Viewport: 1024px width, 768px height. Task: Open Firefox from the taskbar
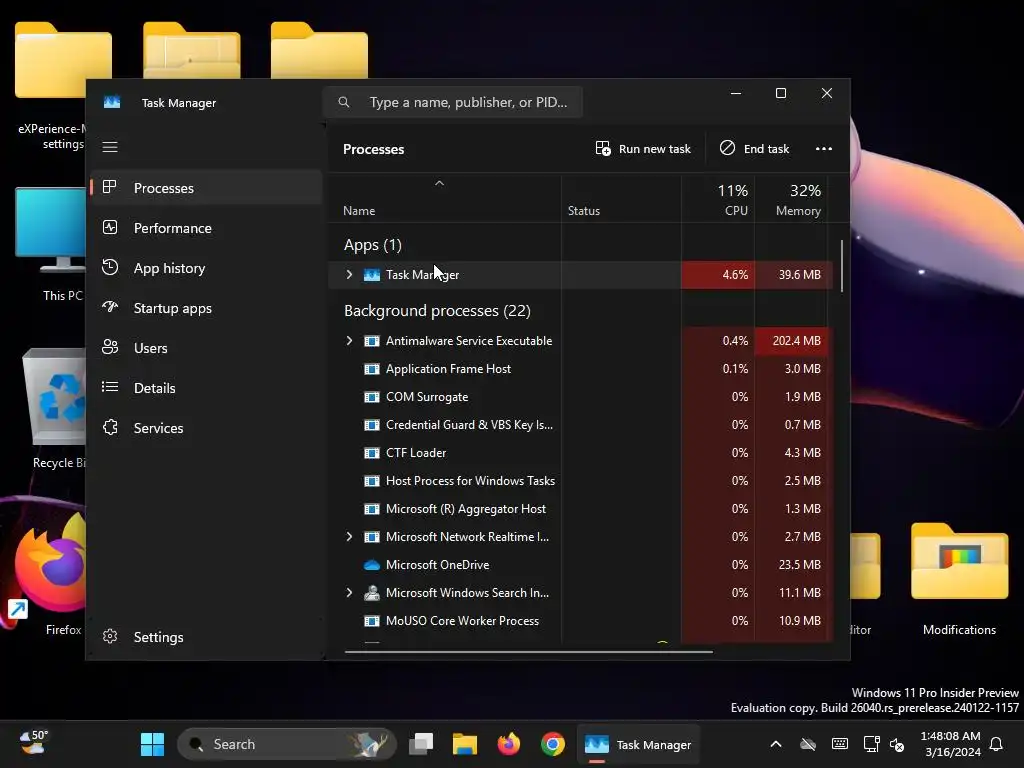[509, 744]
